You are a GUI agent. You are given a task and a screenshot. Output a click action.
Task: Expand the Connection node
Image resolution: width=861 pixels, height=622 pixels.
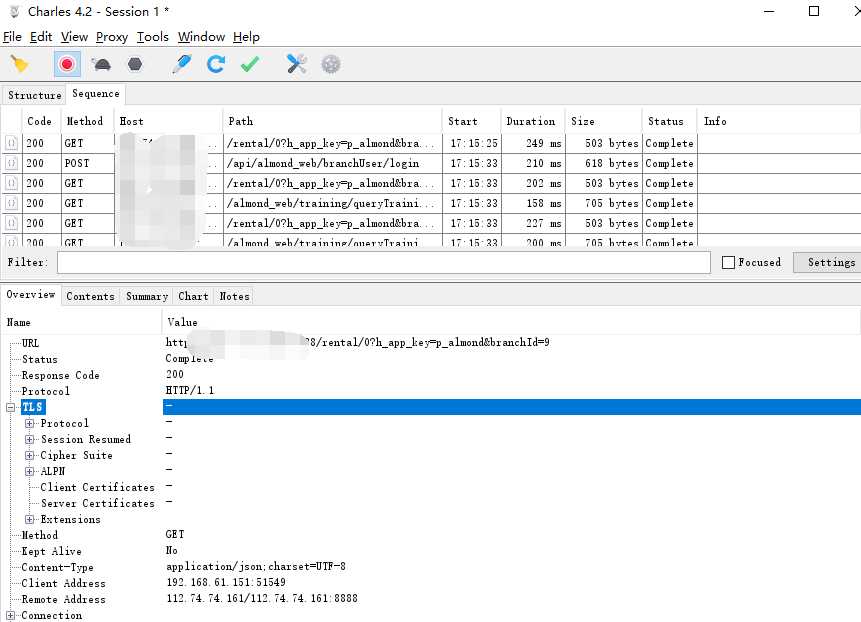coord(10,615)
